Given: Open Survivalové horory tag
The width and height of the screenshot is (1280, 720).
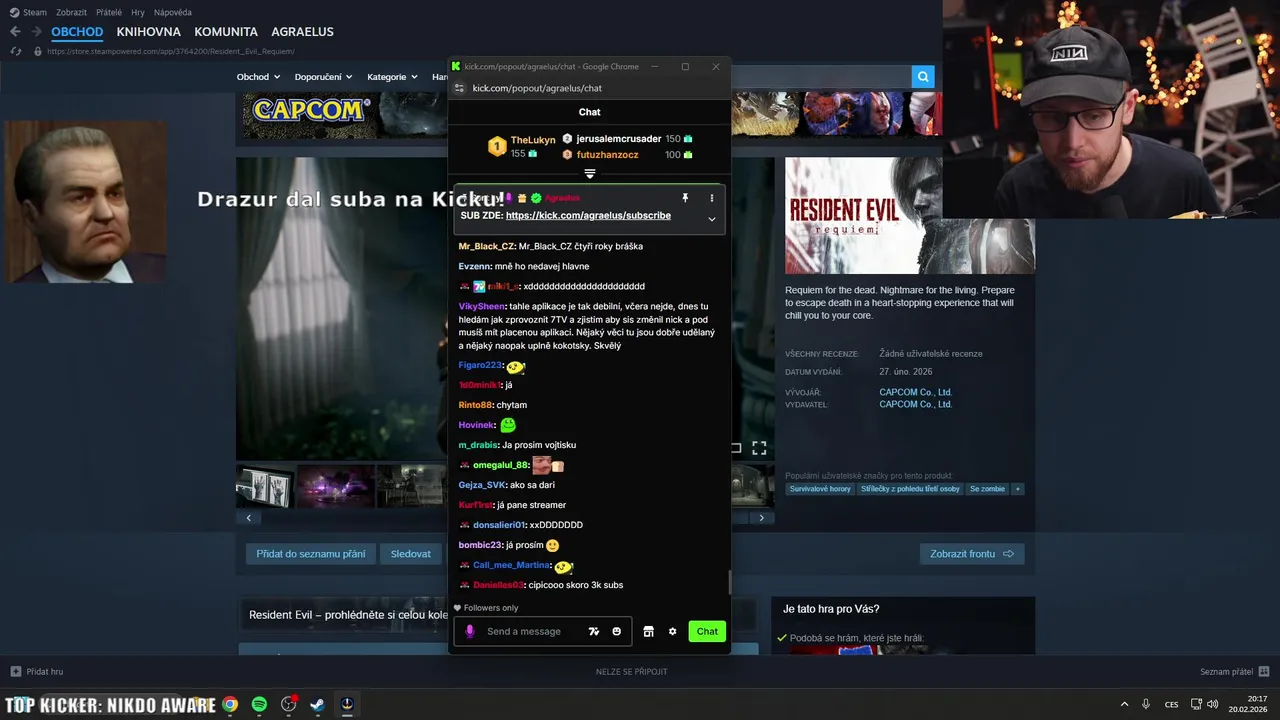Looking at the screenshot, I should point(820,489).
